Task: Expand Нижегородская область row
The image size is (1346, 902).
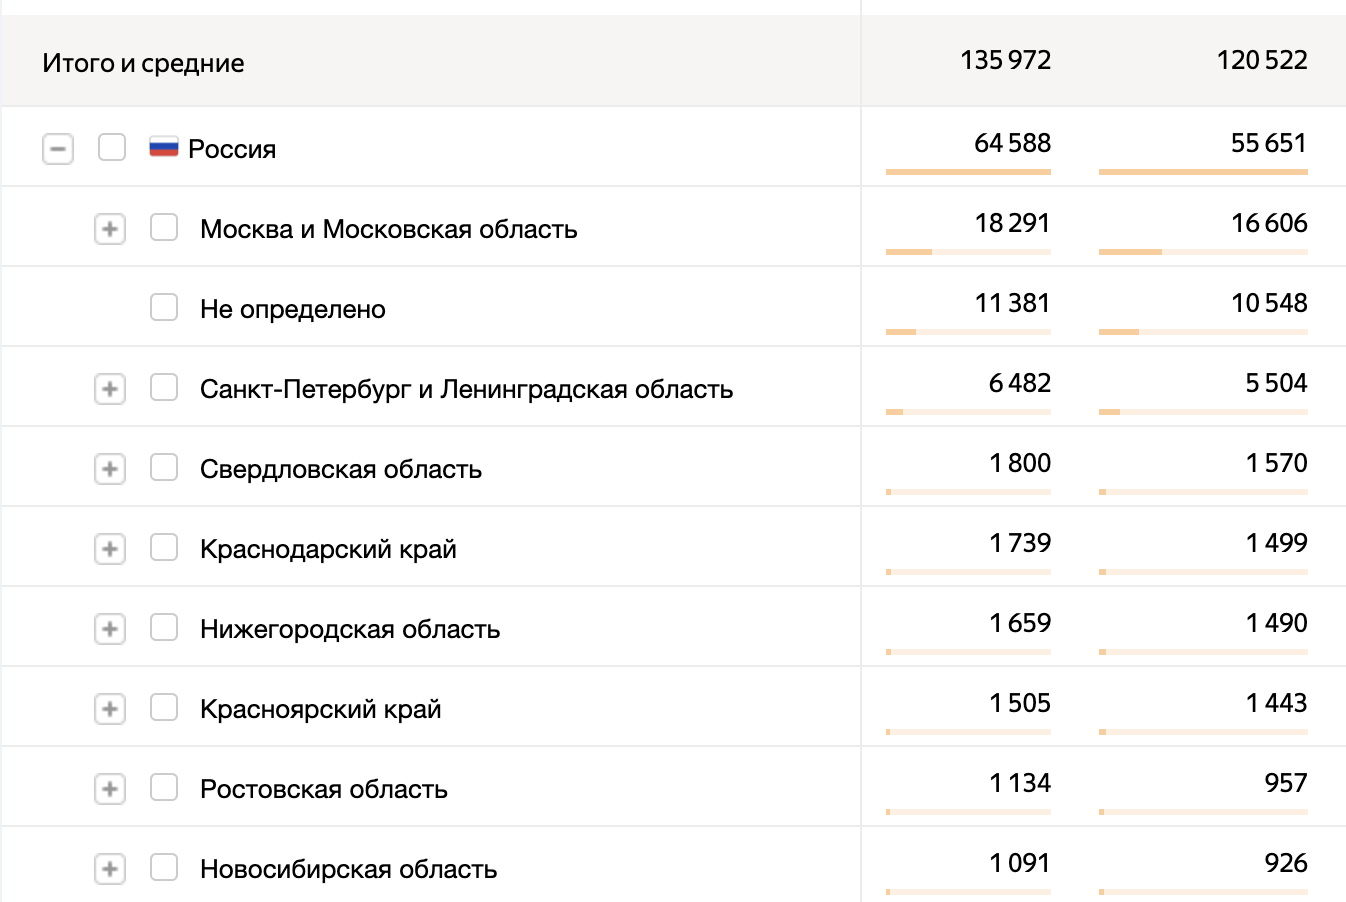Action: (x=110, y=629)
